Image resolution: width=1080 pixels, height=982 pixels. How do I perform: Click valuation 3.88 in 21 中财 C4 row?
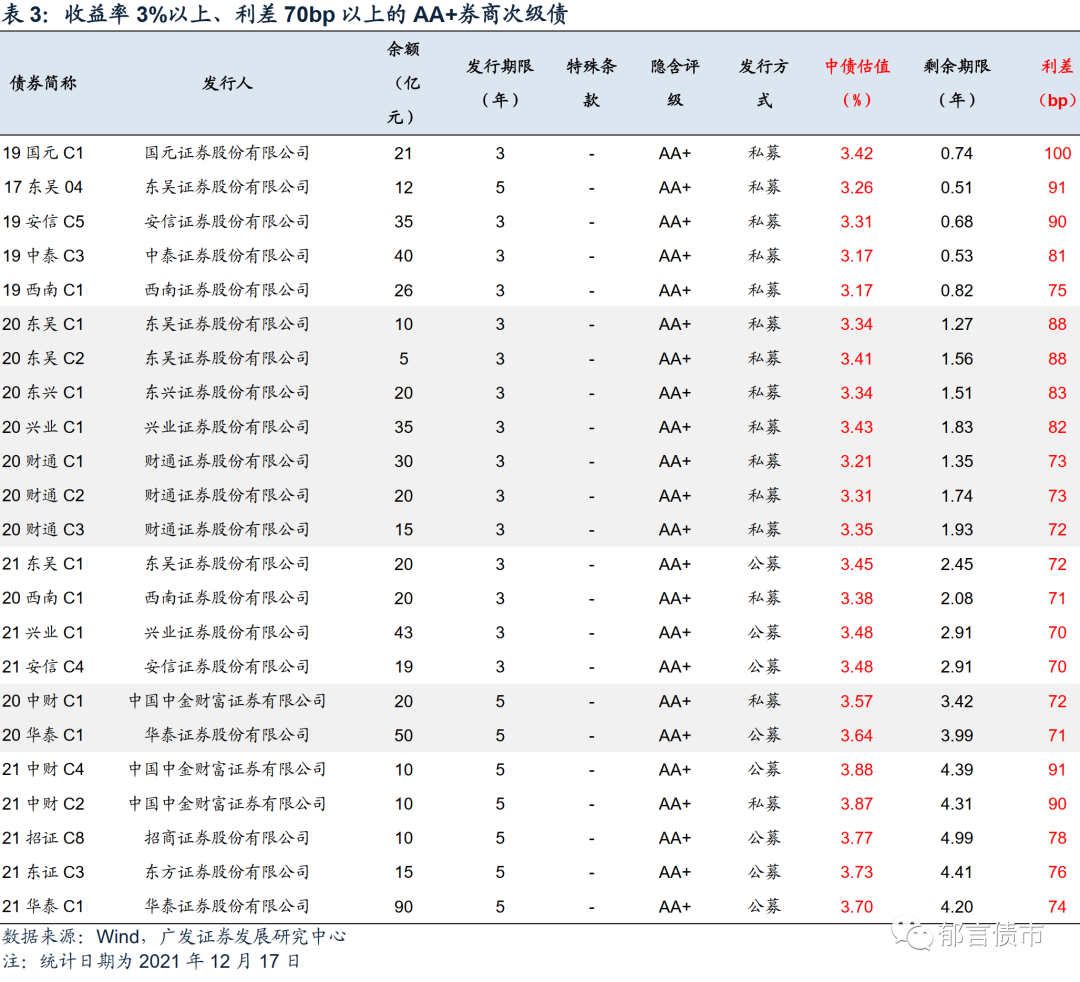[856, 769]
